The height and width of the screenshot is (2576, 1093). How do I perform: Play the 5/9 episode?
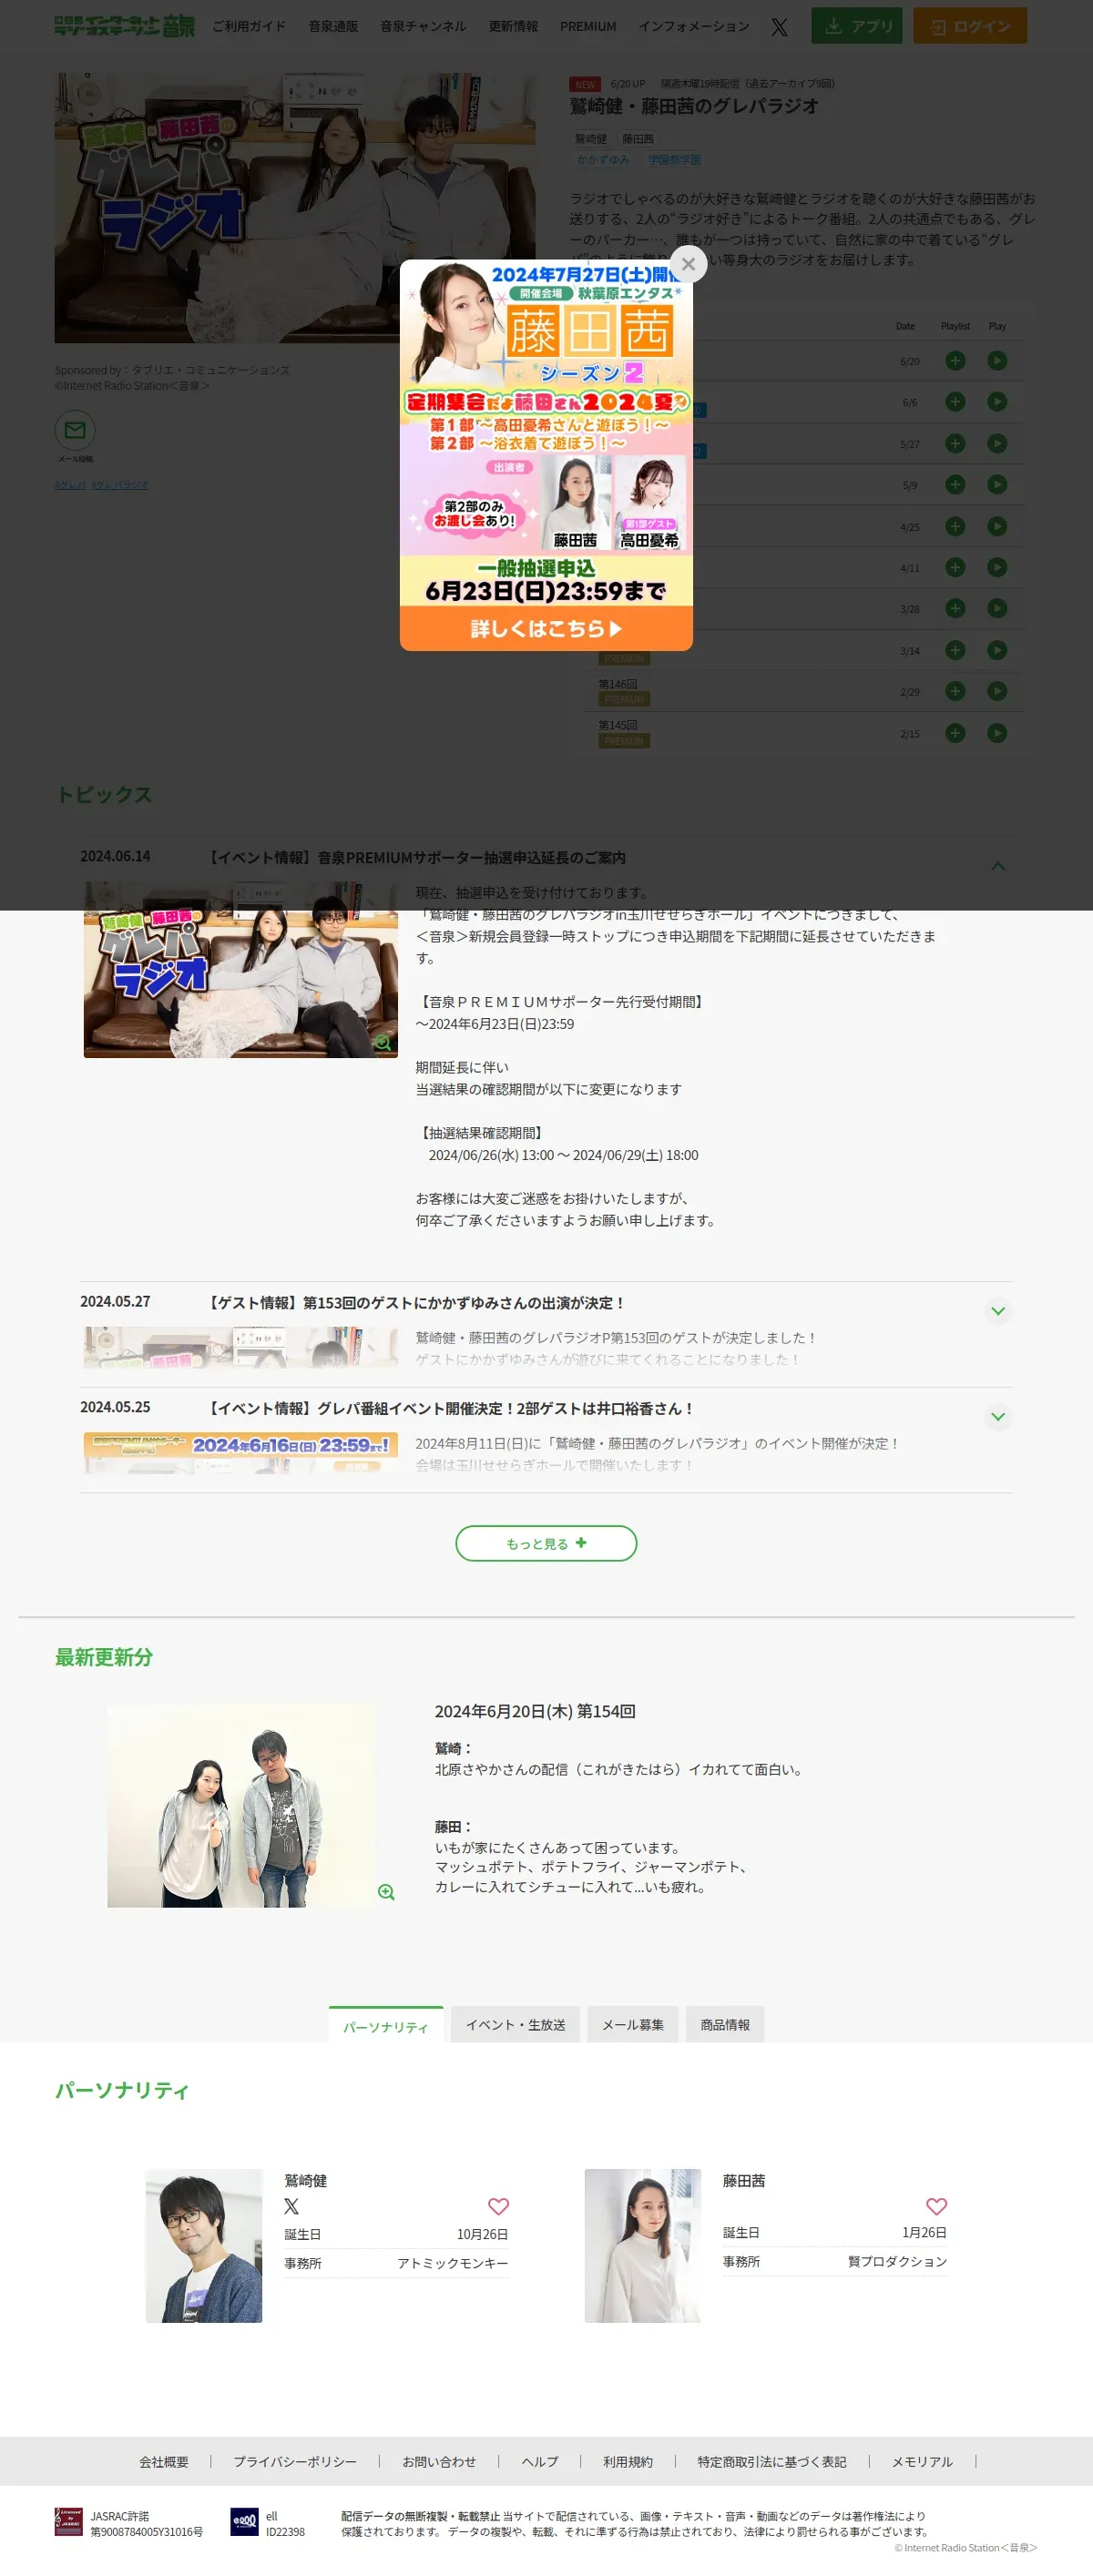pyautogui.click(x=997, y=485)
